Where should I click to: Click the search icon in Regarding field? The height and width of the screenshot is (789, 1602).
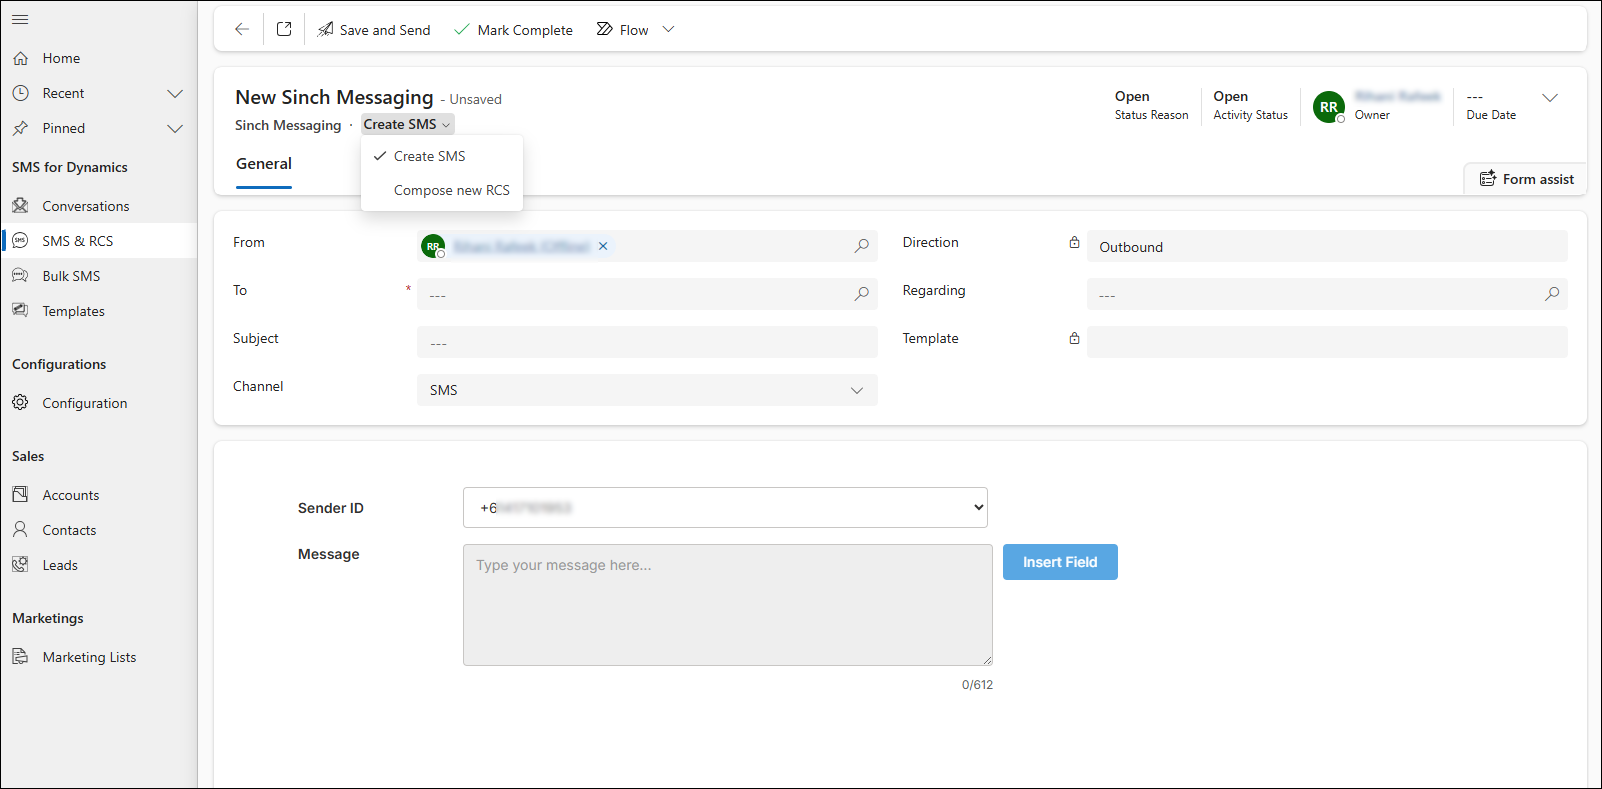pos(1552,294)
